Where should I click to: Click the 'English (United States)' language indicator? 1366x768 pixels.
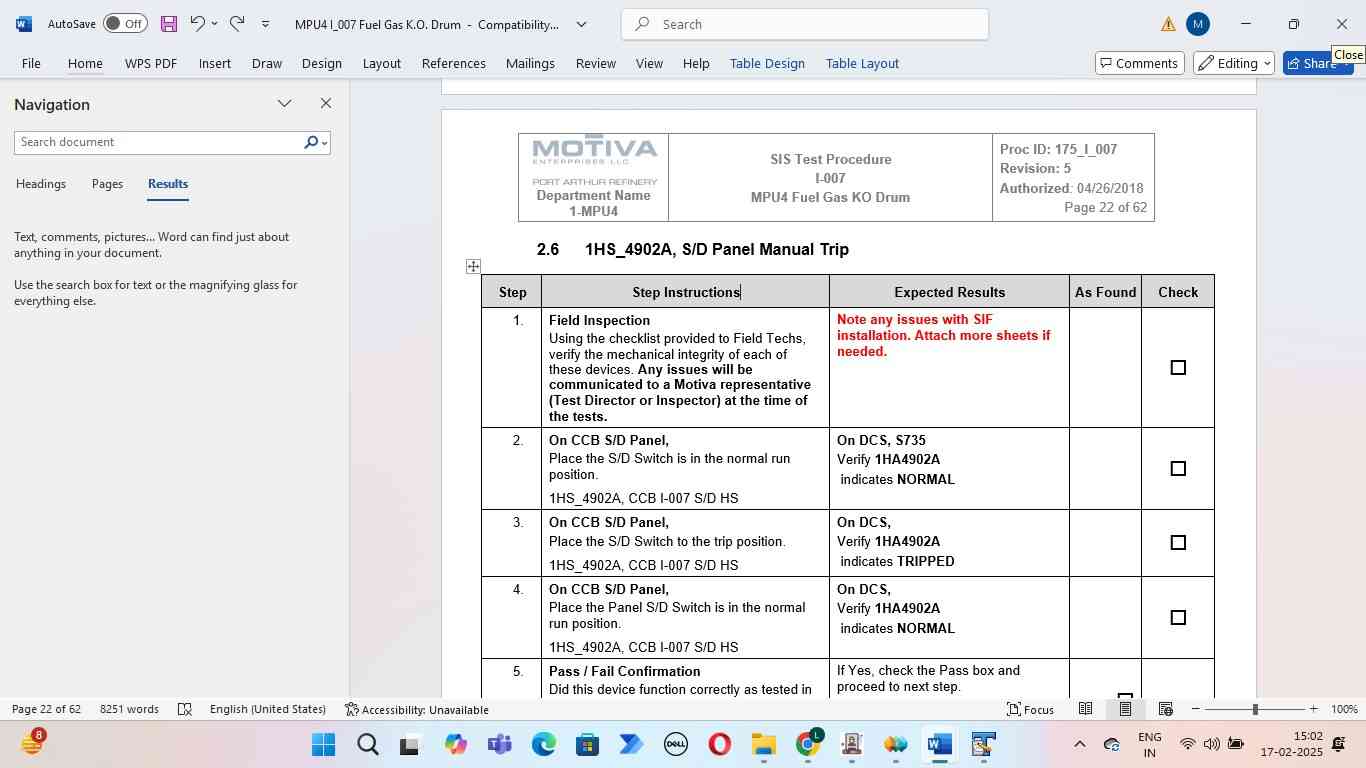point(268,709)
